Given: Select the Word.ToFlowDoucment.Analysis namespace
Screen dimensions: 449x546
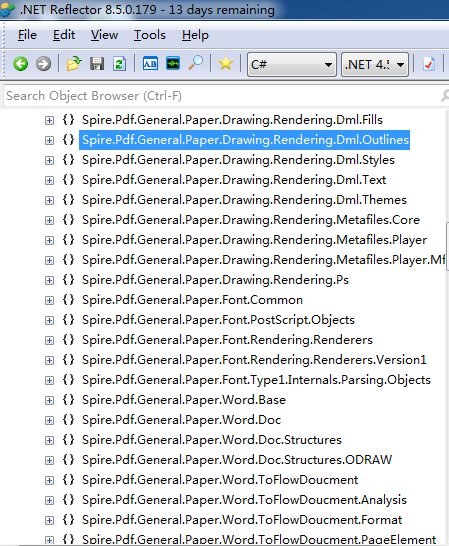Looking at the screenshot, I should click(x=244, y=500).
